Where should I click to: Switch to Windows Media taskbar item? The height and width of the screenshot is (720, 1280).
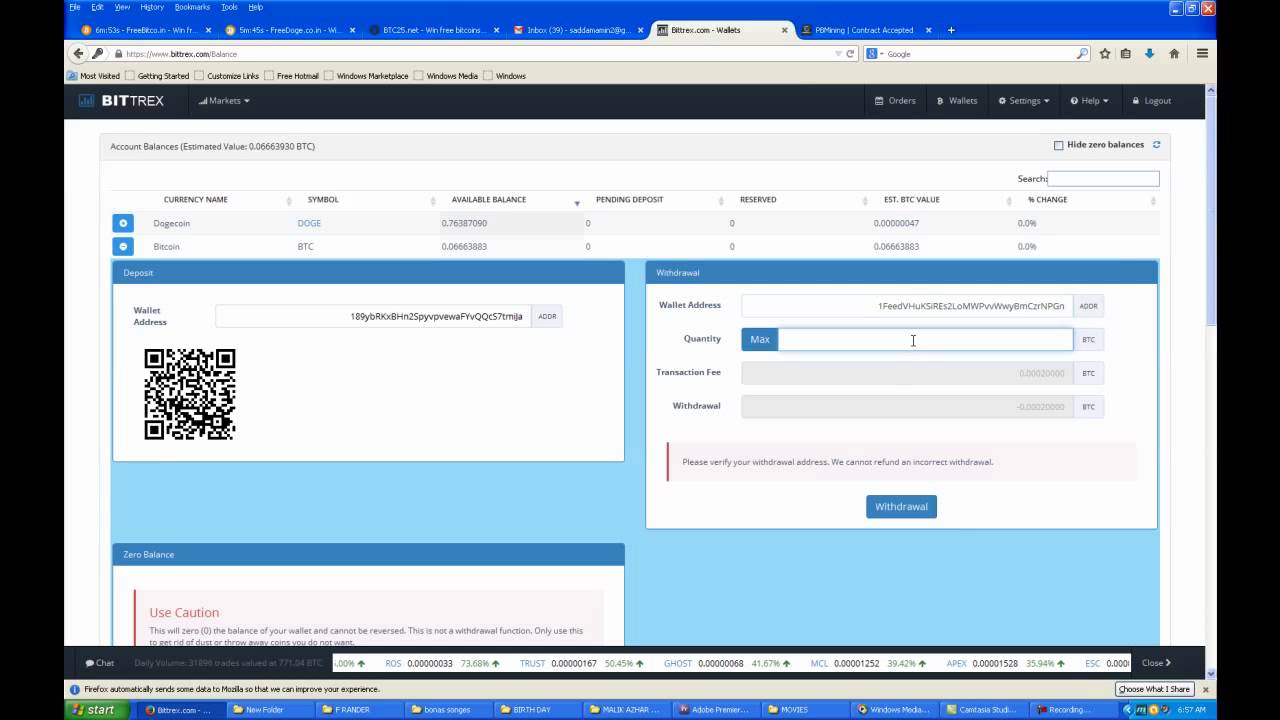tap(892, 710)
